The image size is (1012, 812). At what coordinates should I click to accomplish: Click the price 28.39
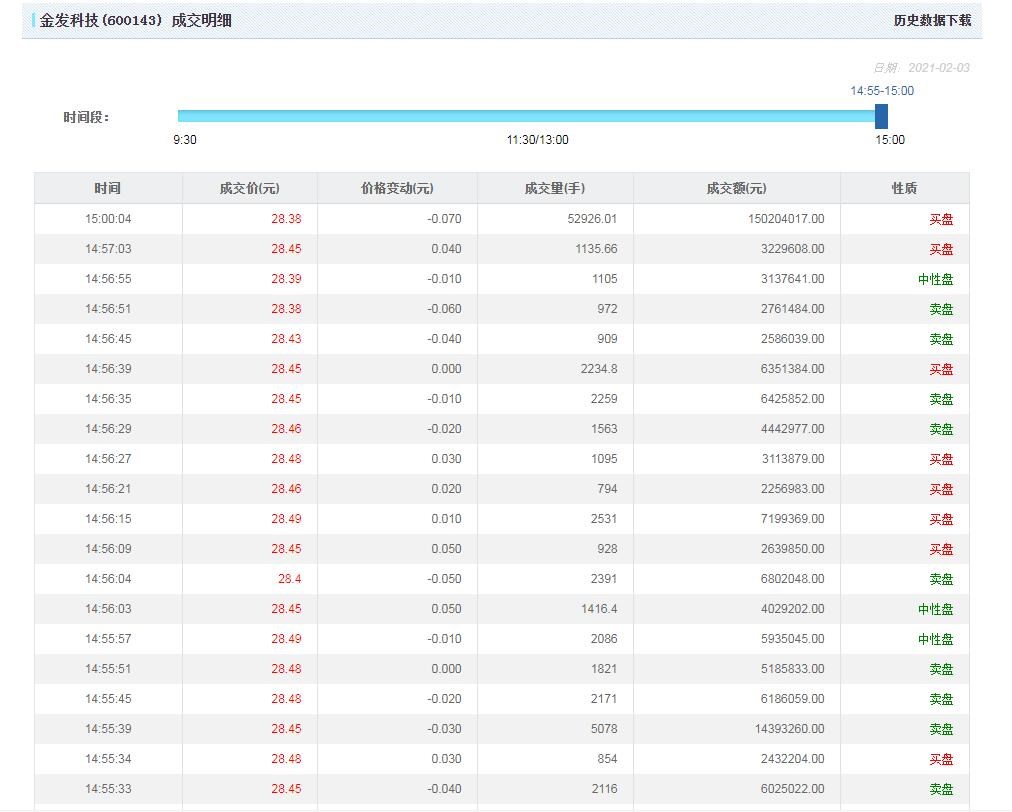[286, 279]
